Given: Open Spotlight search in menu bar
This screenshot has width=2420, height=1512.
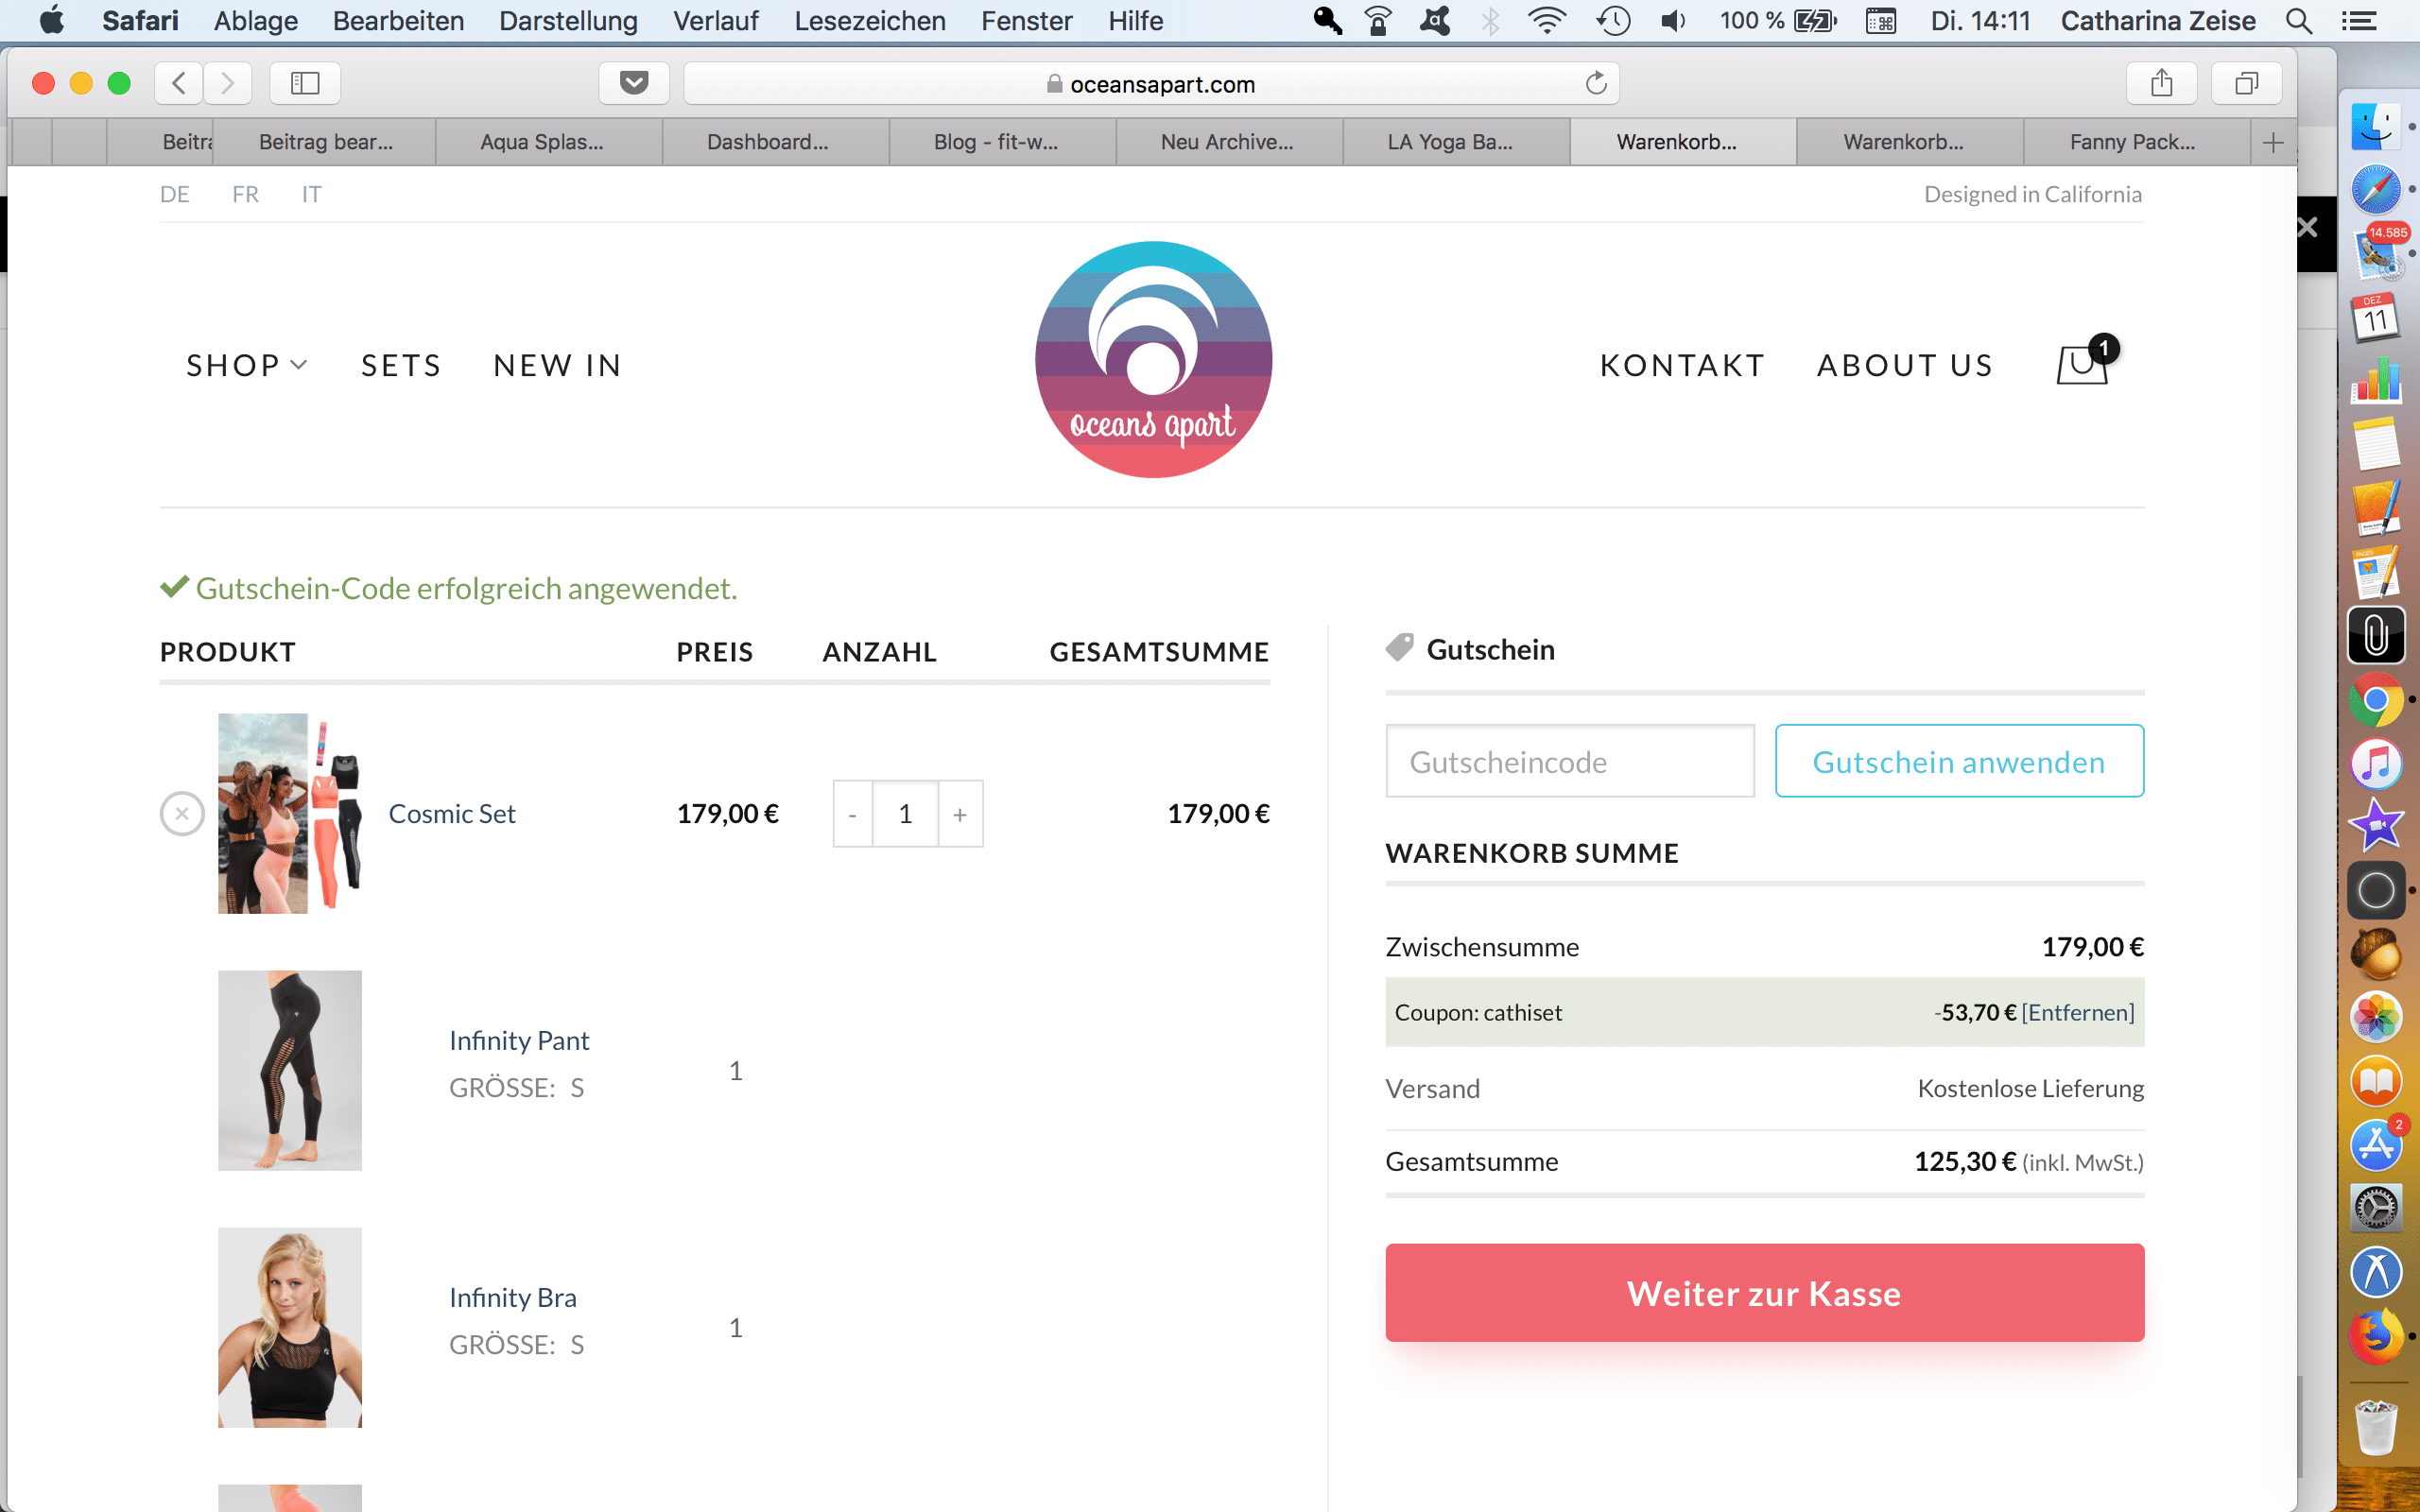Looking at the screenshot, I should click(2298, 21).
